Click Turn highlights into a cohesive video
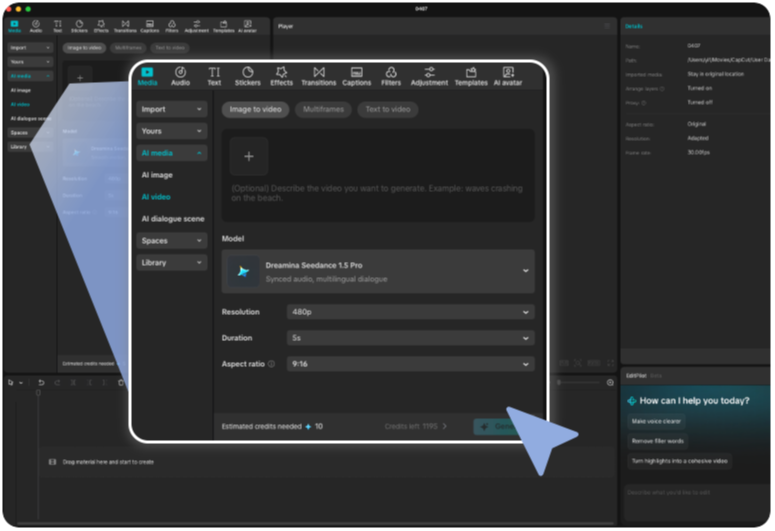This screenshot has width=775, height=531. [x=680, y=461]
